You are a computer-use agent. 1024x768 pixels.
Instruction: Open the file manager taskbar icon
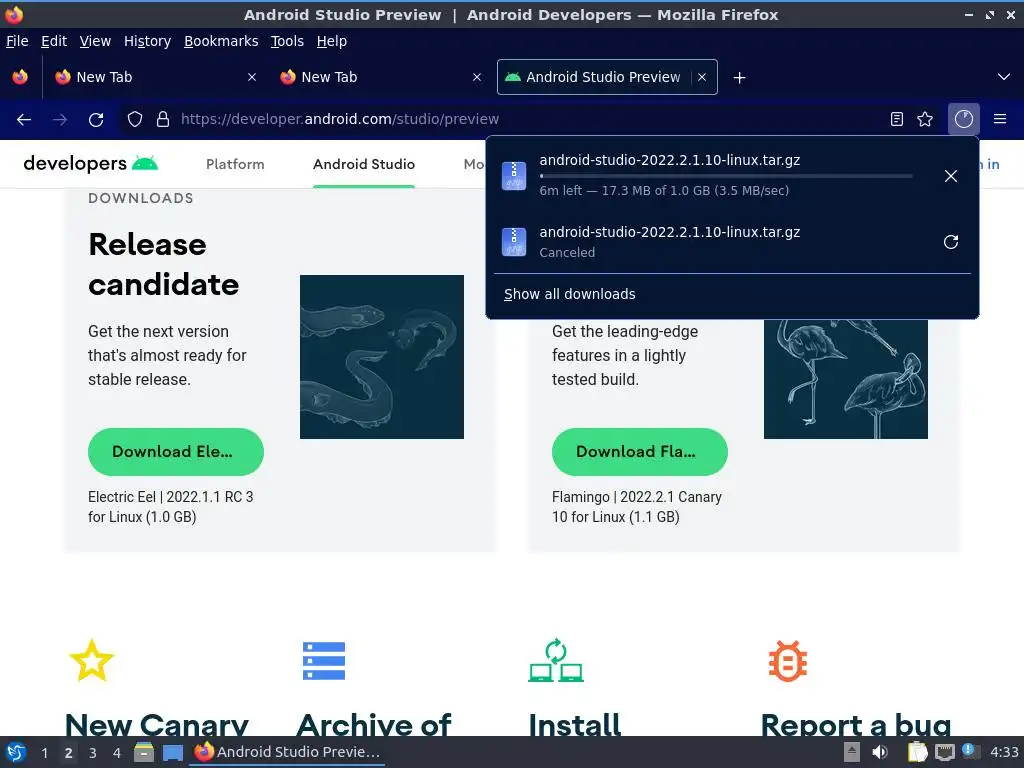tap(144, 752)
